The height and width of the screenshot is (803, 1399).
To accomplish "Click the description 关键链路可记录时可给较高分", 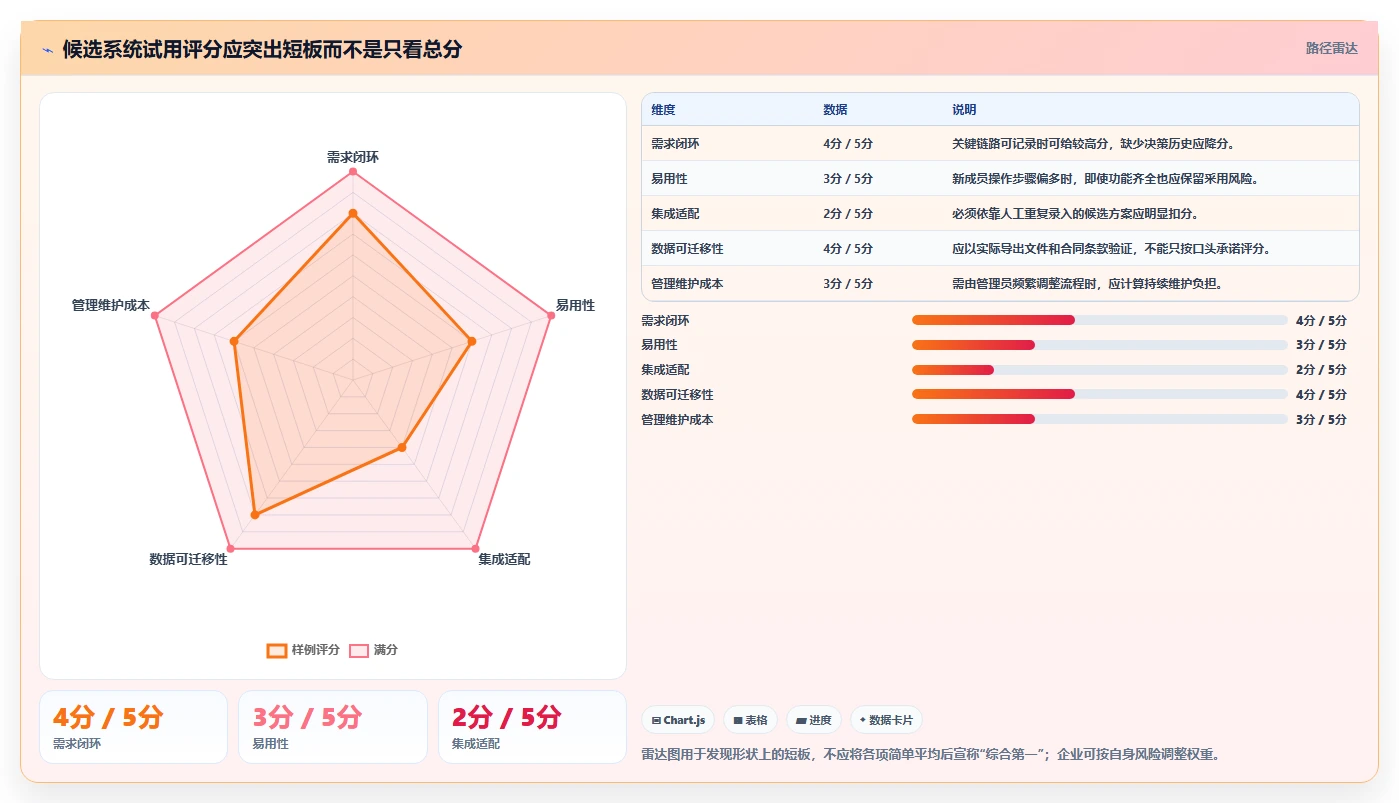I will coord(1030,144).
